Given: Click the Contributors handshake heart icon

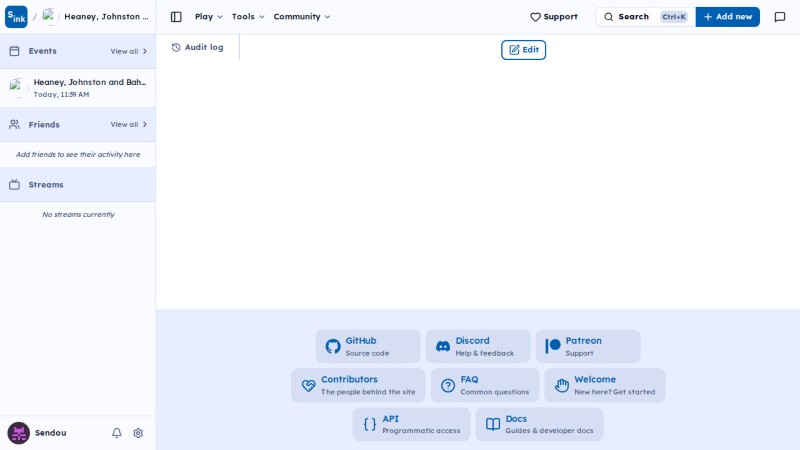Looking at the screenshot, I should [309, 385].
